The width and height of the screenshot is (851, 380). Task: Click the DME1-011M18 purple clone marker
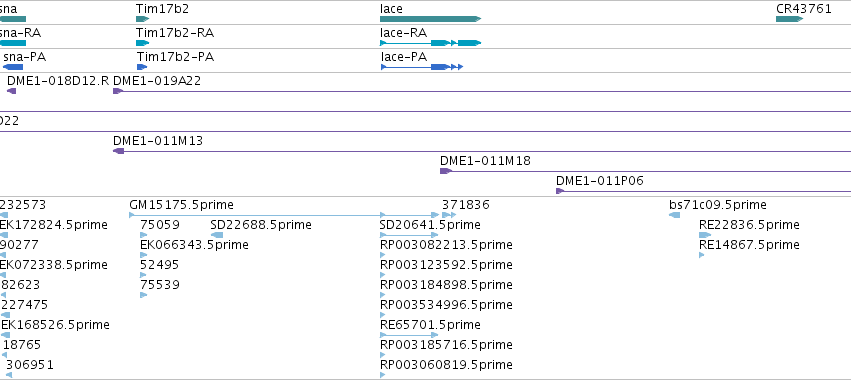446,171
